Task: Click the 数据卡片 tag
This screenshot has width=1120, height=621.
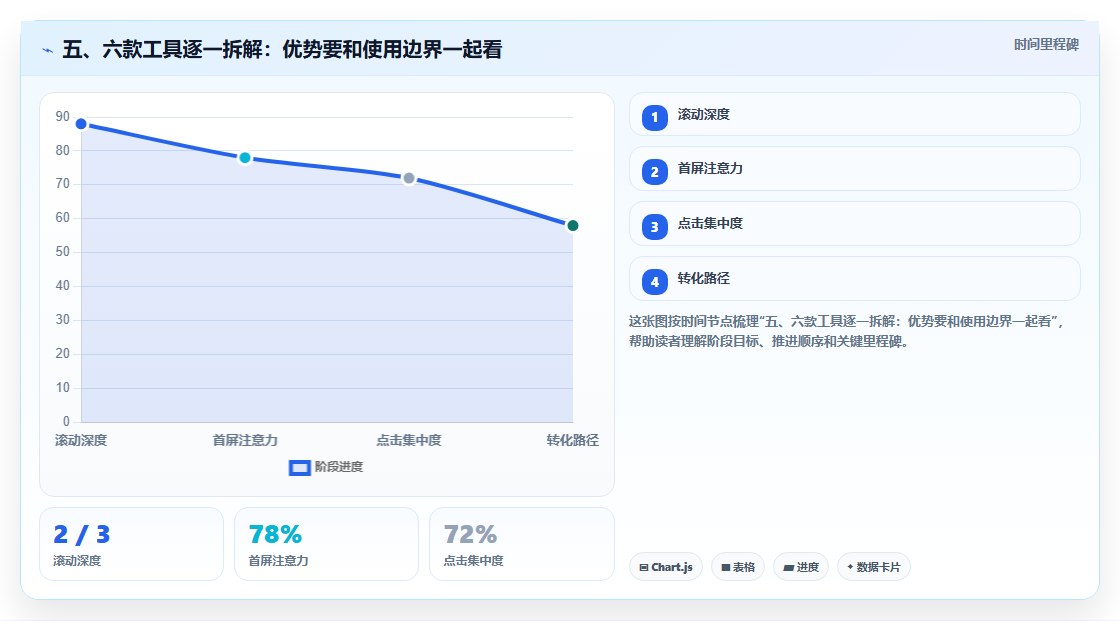Action: pos(874,567)
